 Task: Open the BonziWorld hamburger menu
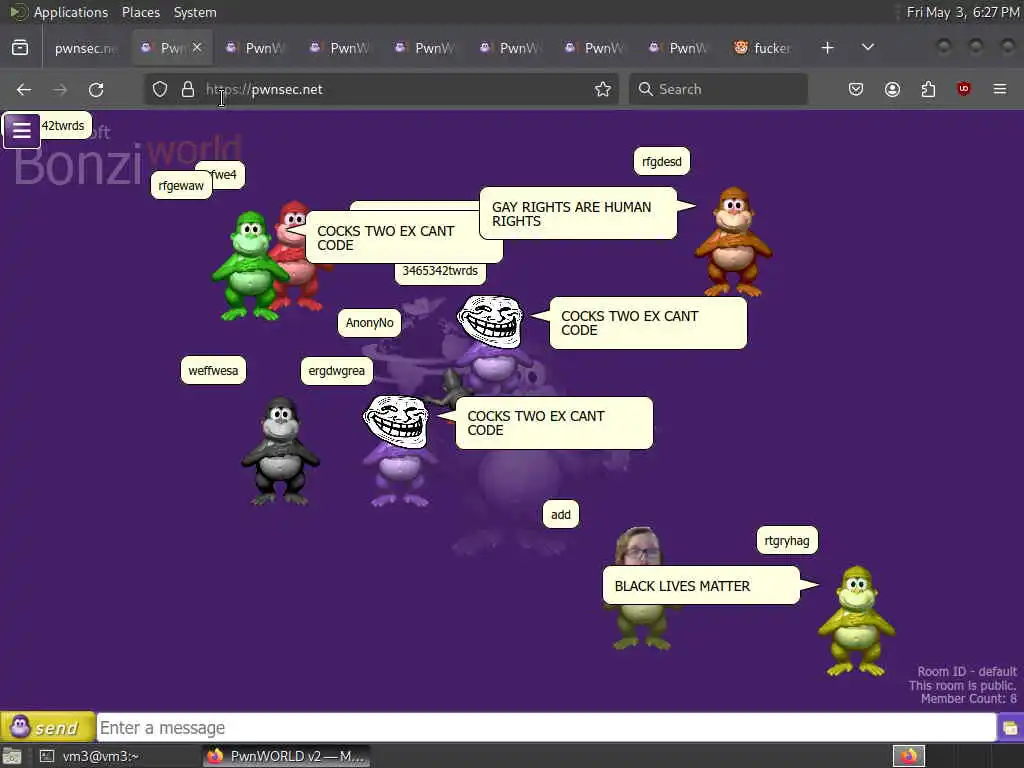[x=21, y=130]
